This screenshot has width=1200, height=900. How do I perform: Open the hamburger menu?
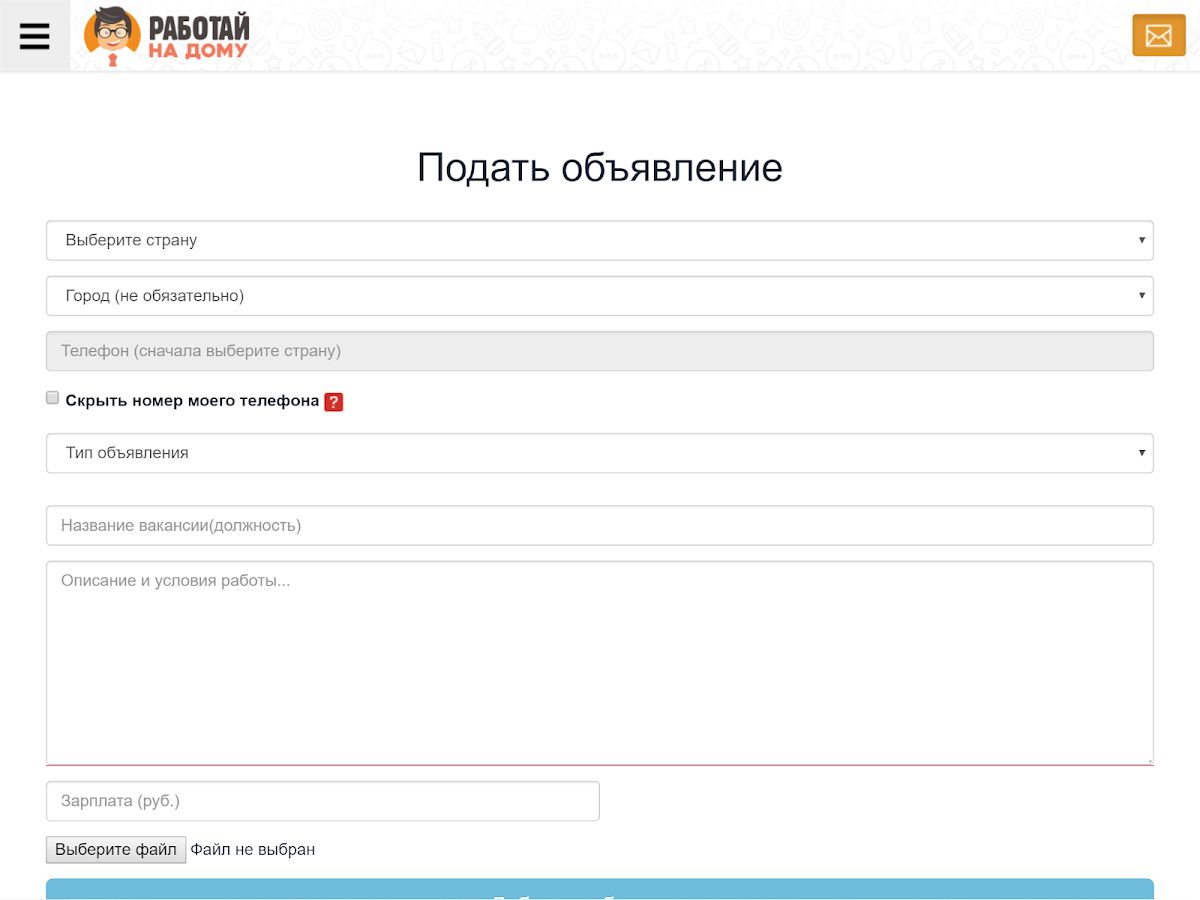[x=35, y=36]
